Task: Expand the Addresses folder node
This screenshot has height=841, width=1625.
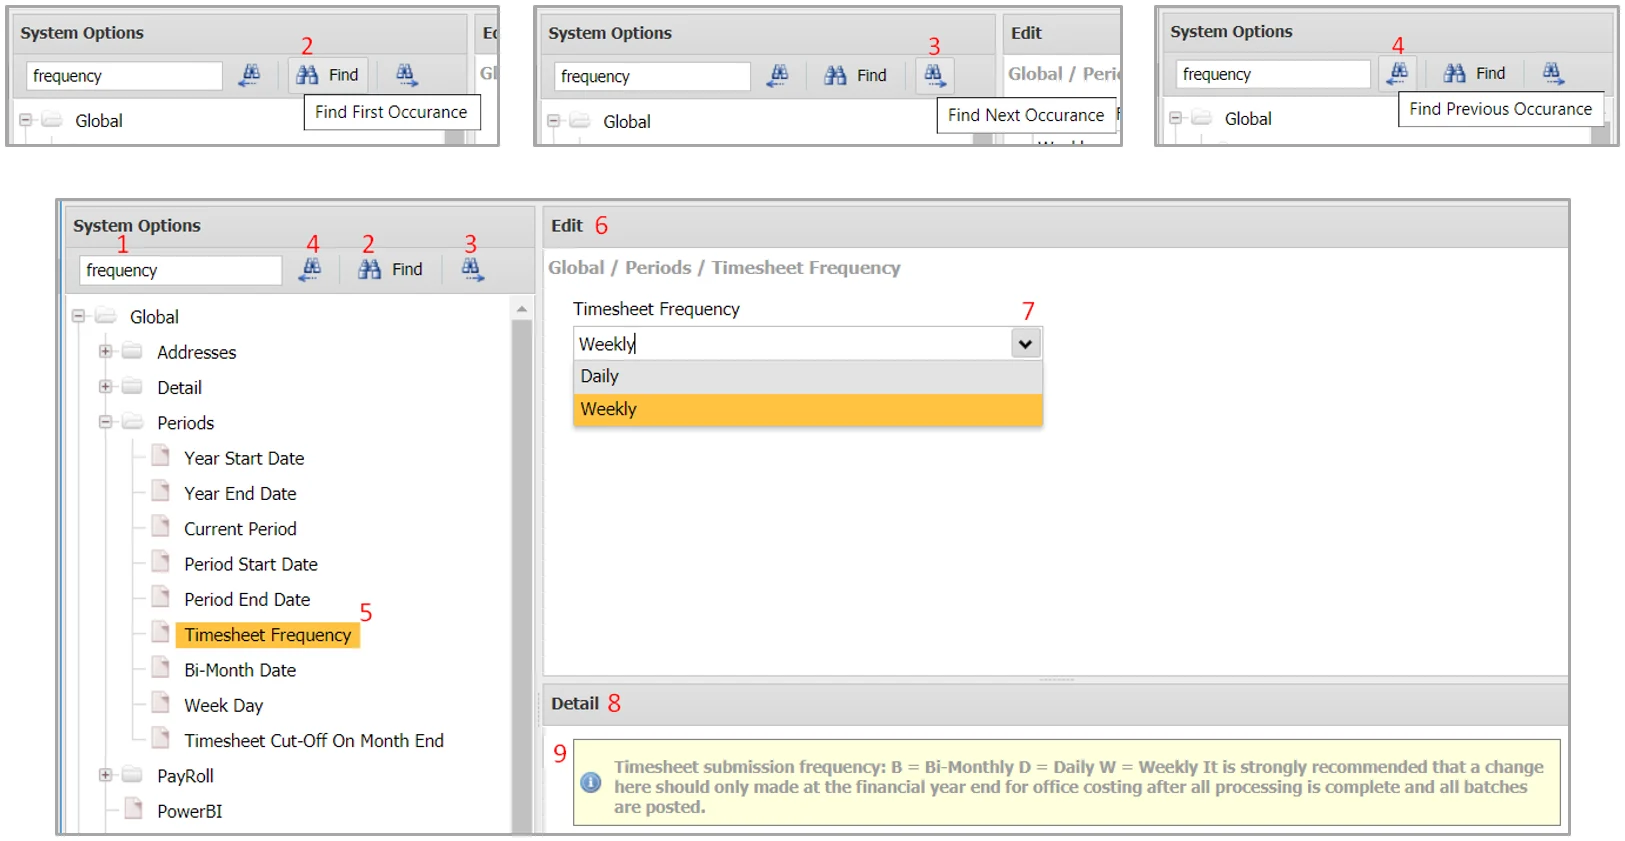Action: tap(105, 351)
